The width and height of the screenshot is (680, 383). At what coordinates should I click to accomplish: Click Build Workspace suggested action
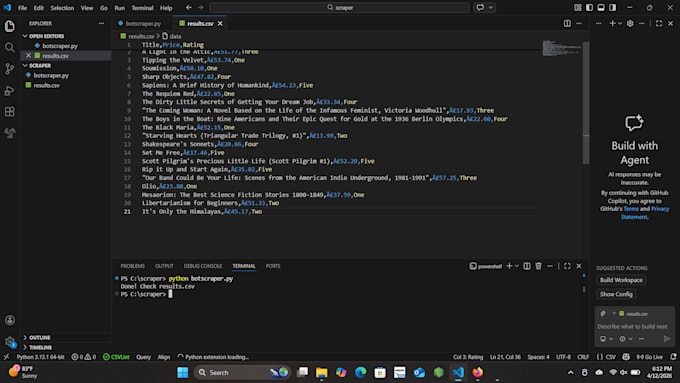pyautogui.click(x=621, y=280)
